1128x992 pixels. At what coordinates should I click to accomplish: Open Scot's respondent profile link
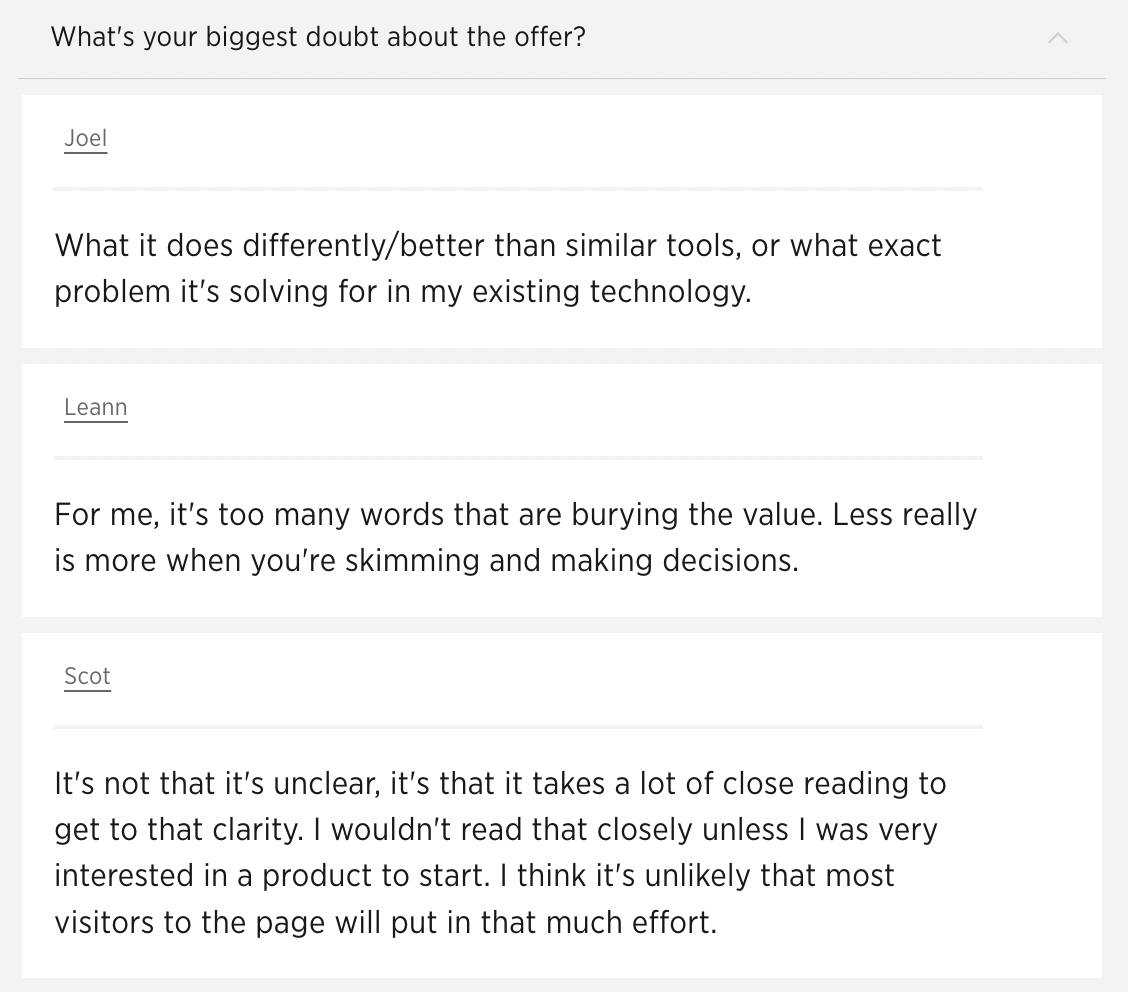point(86,676)
